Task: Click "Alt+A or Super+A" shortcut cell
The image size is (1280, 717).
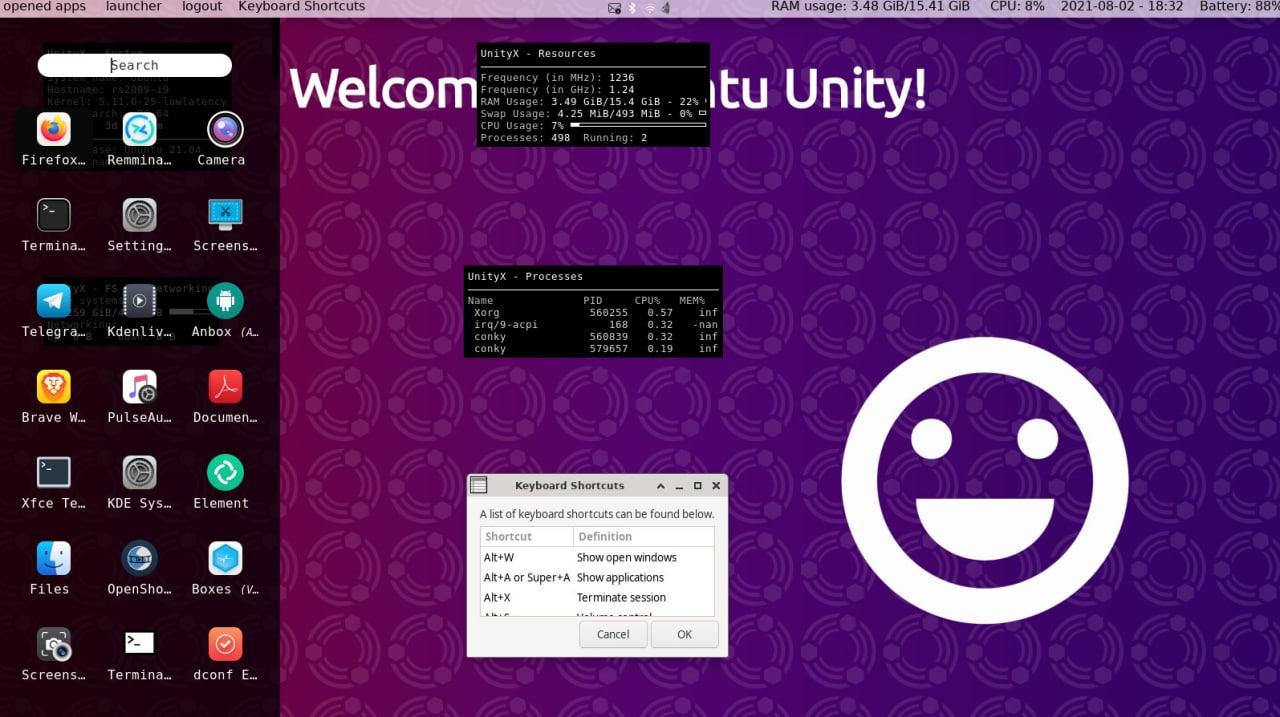Action: [527, 577]
